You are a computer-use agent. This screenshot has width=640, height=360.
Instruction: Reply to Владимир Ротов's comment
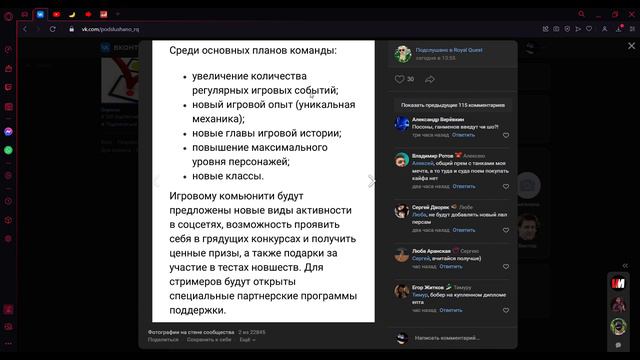tap(464, 186)
